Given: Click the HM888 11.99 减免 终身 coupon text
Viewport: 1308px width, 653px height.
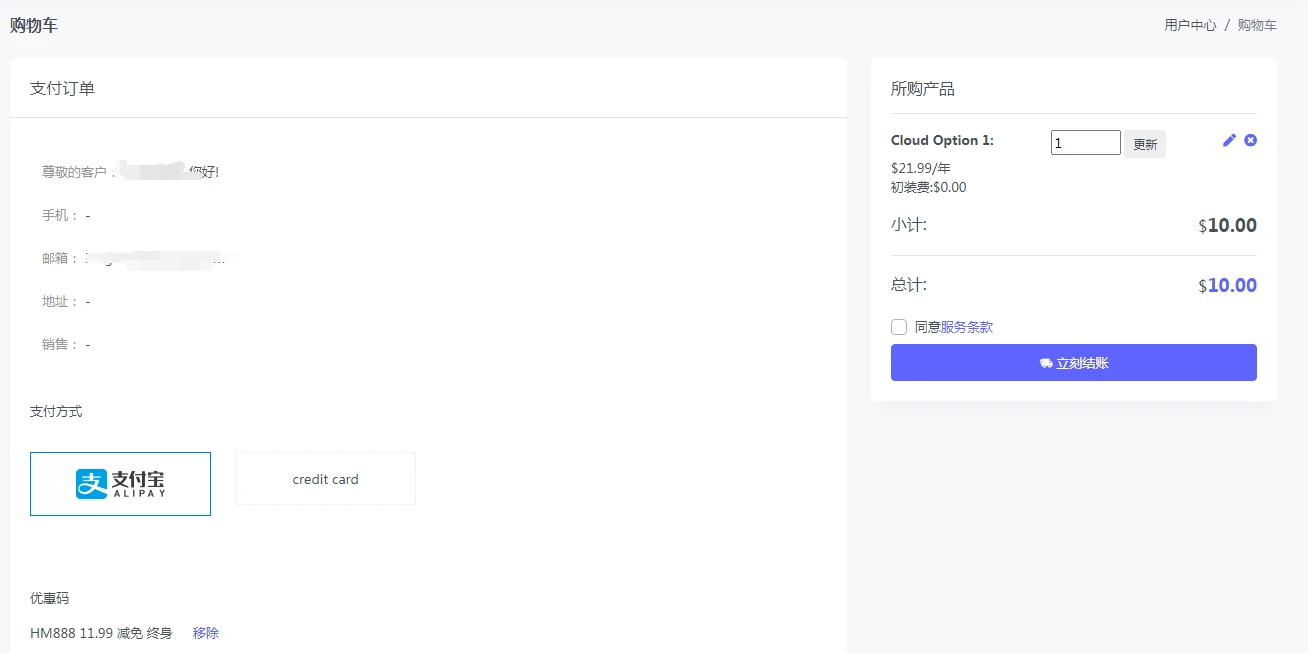Looking at the screenshot, I should [101, 633].
